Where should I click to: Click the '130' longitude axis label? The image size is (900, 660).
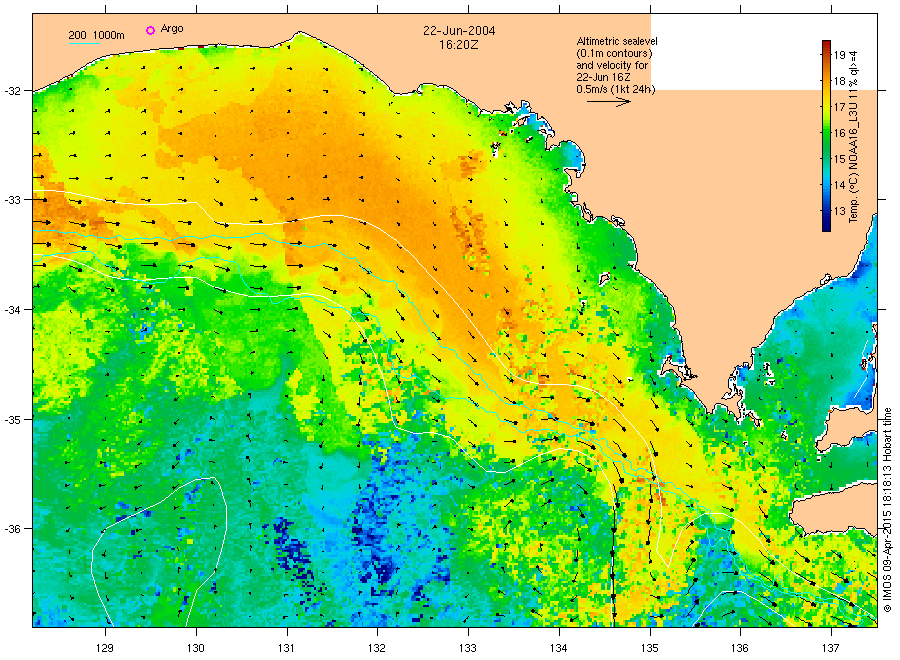(196, 648)
